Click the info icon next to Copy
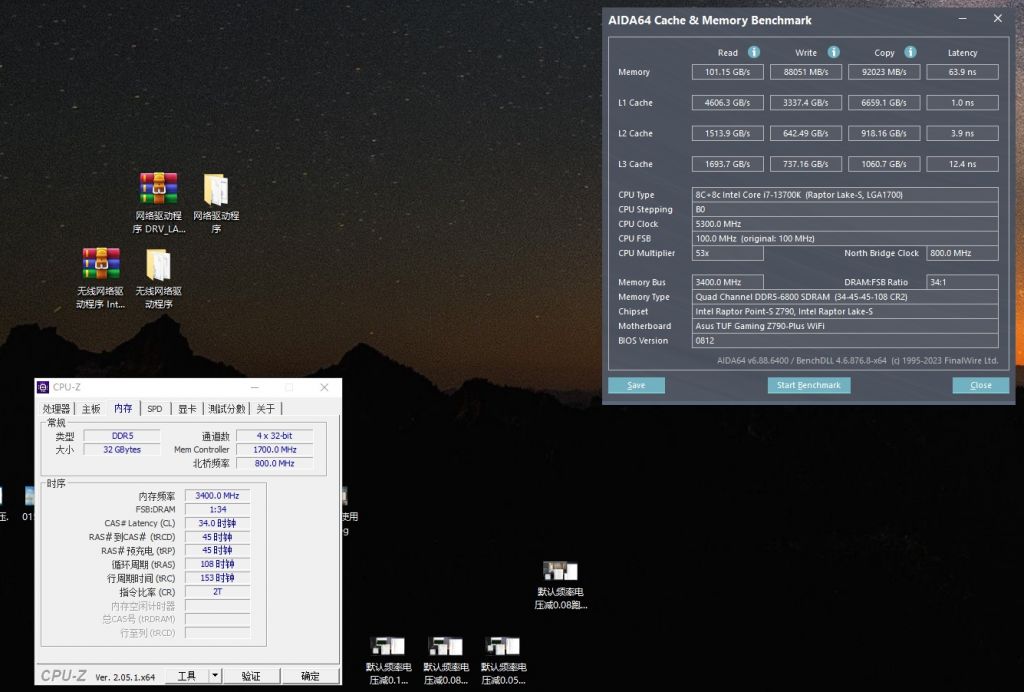Viewport: 1024px width, 692px height. coord(910,52)
